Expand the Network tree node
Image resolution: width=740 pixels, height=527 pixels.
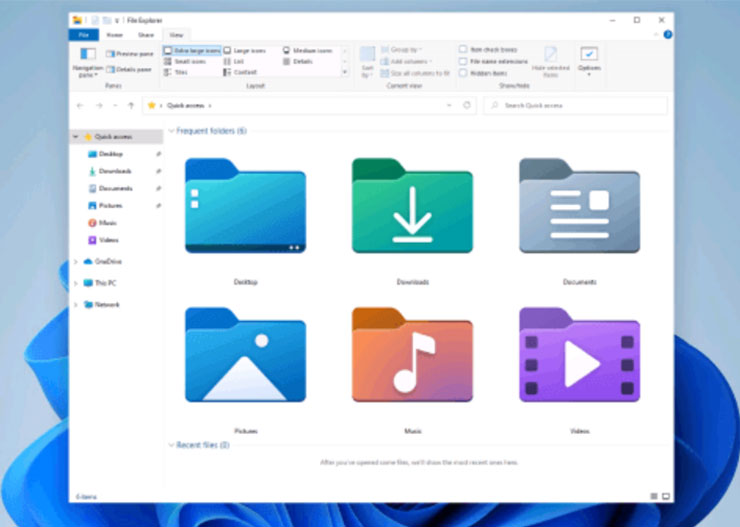pos(76,305)
